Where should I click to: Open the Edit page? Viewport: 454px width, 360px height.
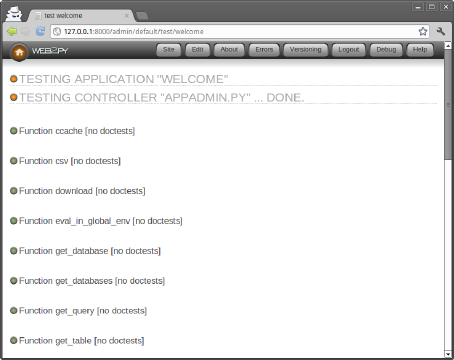click(x=198, y=50)
